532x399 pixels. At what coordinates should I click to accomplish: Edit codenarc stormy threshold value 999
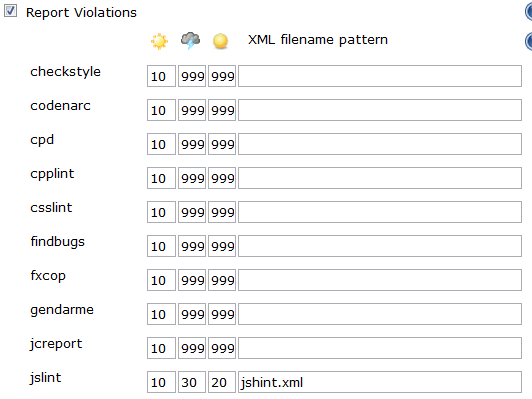click(192, 110)
